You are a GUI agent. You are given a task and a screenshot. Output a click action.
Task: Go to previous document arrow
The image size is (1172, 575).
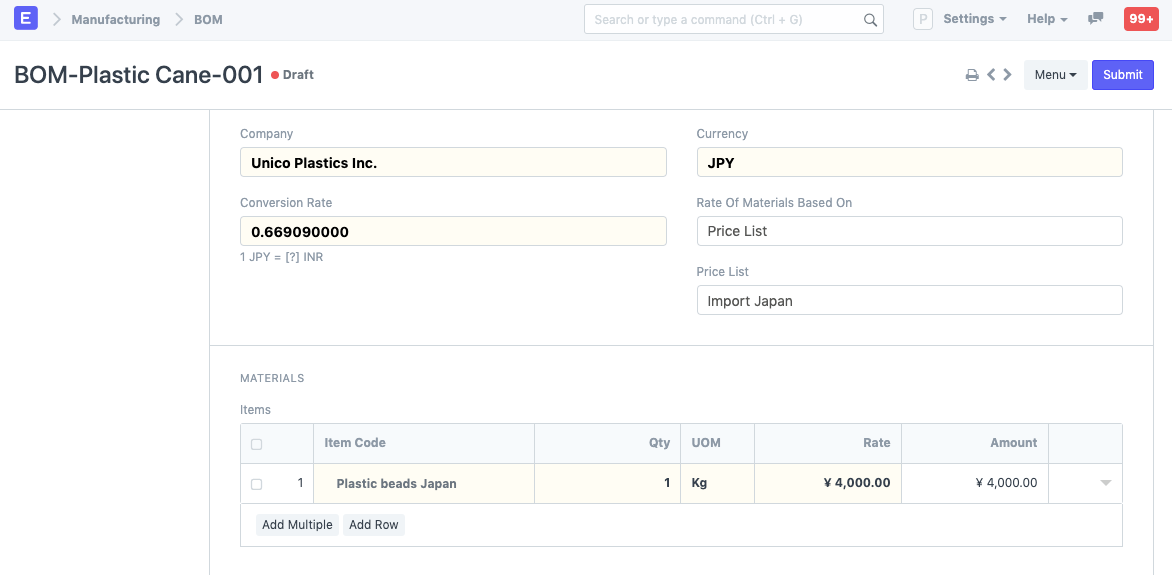(991, 75)
